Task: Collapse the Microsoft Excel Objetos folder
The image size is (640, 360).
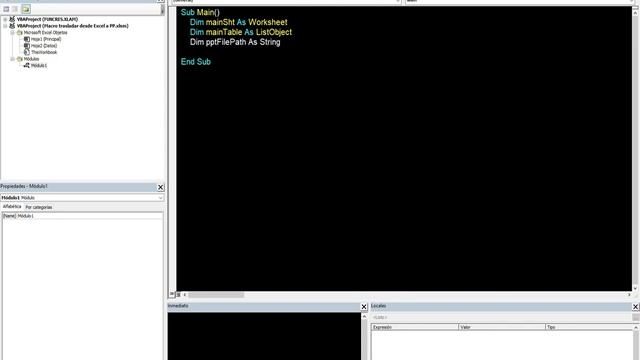Action: coord(12,32)
